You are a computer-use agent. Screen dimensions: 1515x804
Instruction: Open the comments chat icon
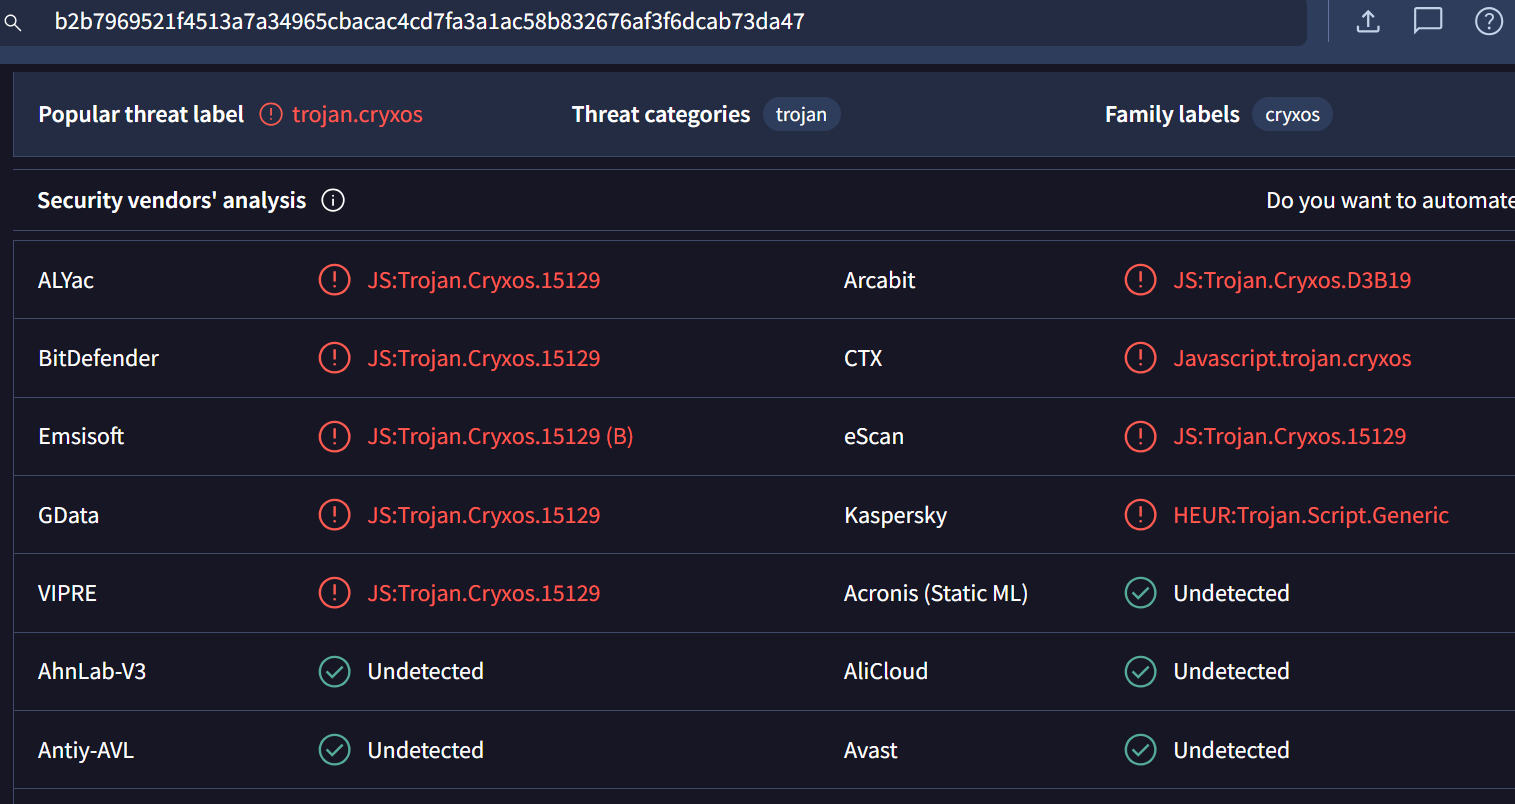coord(1427,21)
